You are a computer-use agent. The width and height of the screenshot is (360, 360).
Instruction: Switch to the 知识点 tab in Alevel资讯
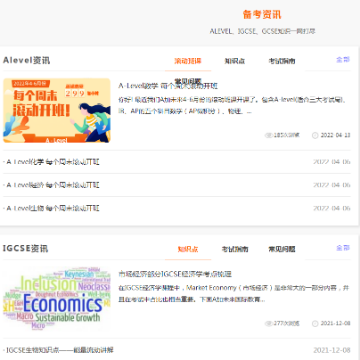[235, 61]
